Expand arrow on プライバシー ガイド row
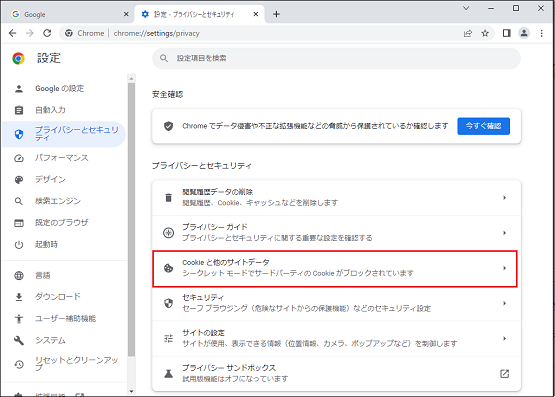Image resolution: width=555 pixels, height=397 pixels. tap(504, 233)
